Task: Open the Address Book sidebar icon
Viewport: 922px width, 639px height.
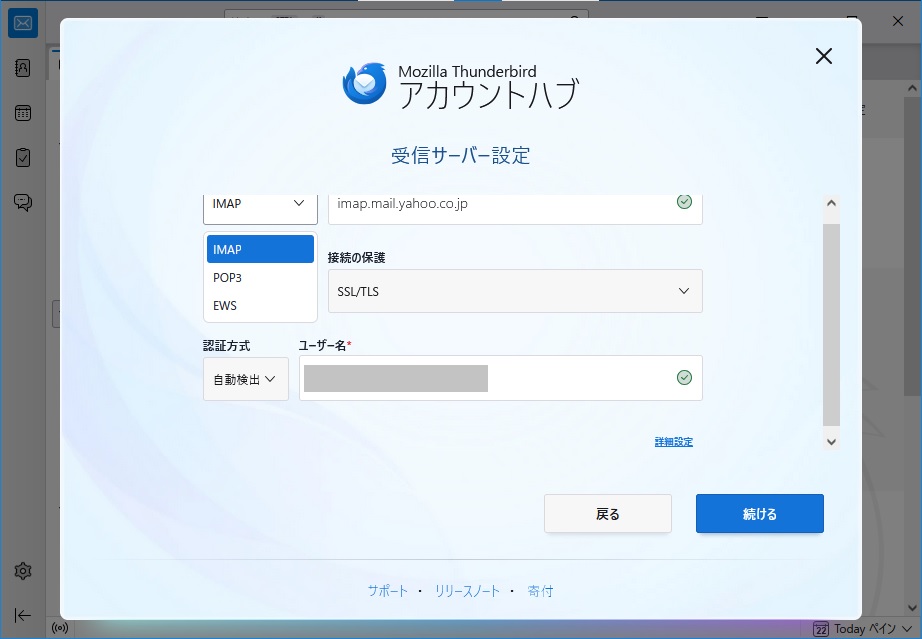Action: point(23,68)
